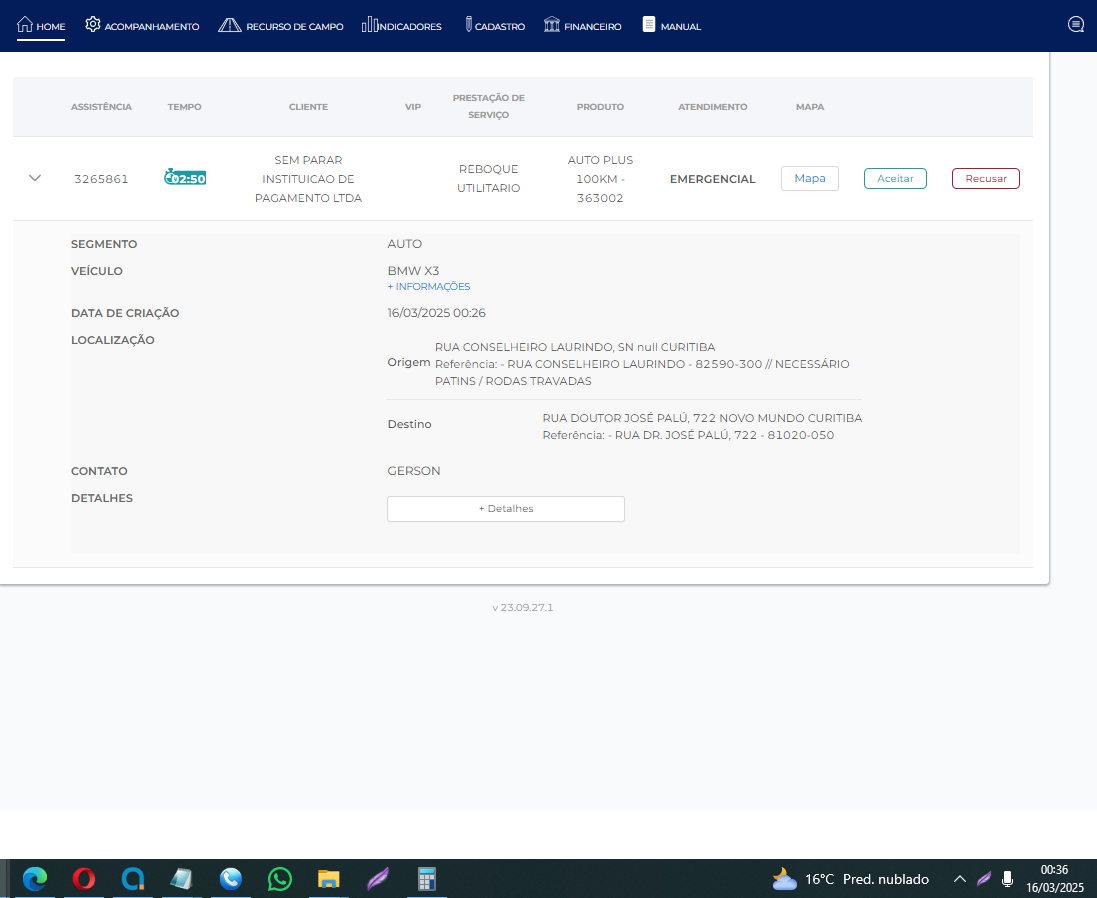Open the Mapa button for the assistance
Viewport: 1097px width, 898px height.
(x=809, y=178)
